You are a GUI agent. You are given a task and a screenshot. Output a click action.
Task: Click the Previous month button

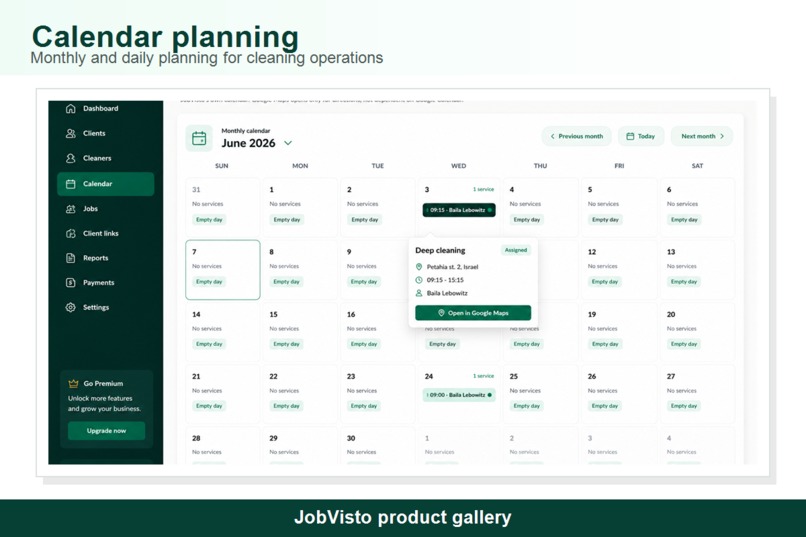coord(576,136)
